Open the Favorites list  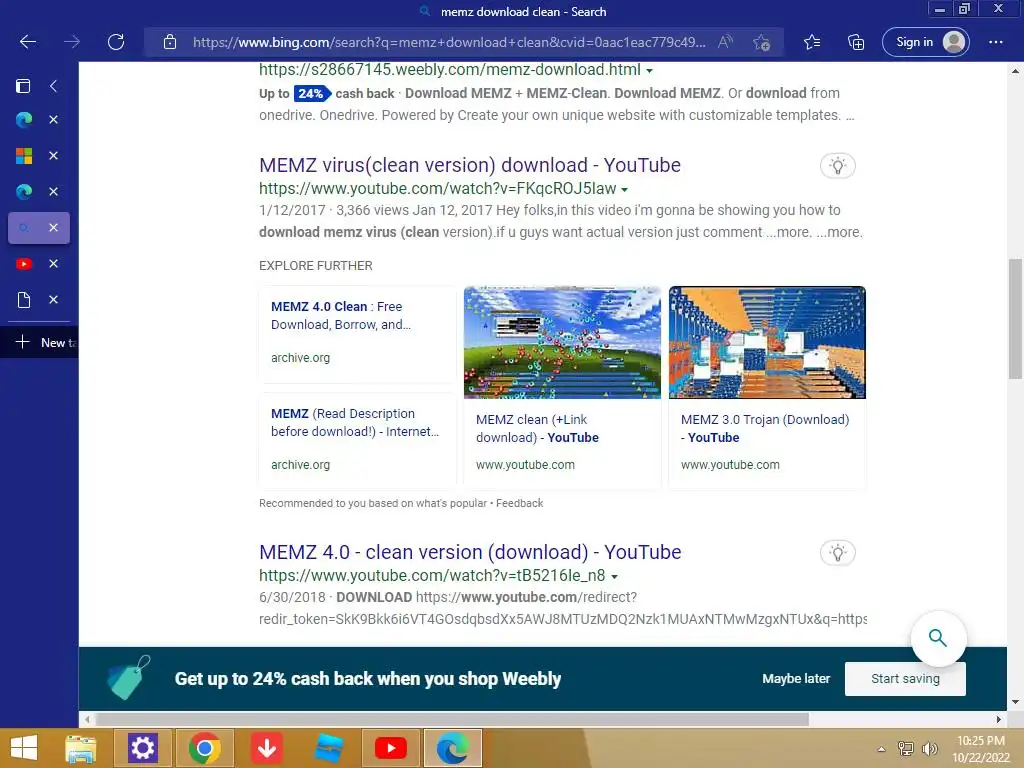[x=812, y=42]
